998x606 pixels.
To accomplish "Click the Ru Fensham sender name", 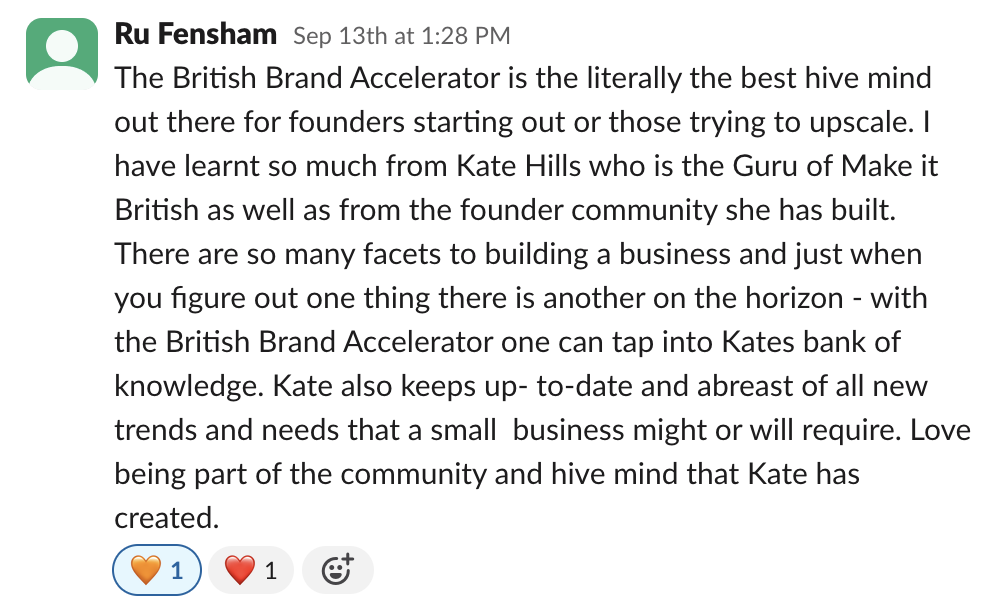I will coord(195,34).
